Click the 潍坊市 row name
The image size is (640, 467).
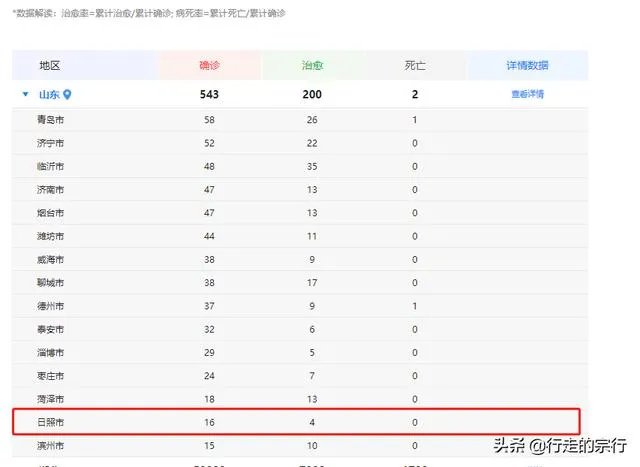(x=51, y=236)
